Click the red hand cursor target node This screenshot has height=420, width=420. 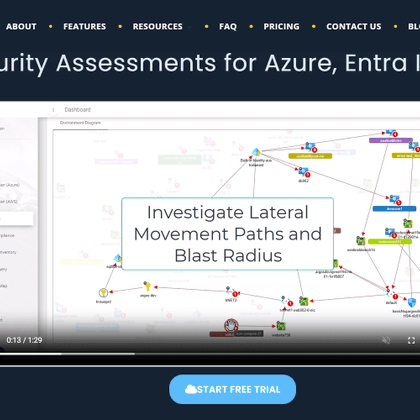pos(231,325)
